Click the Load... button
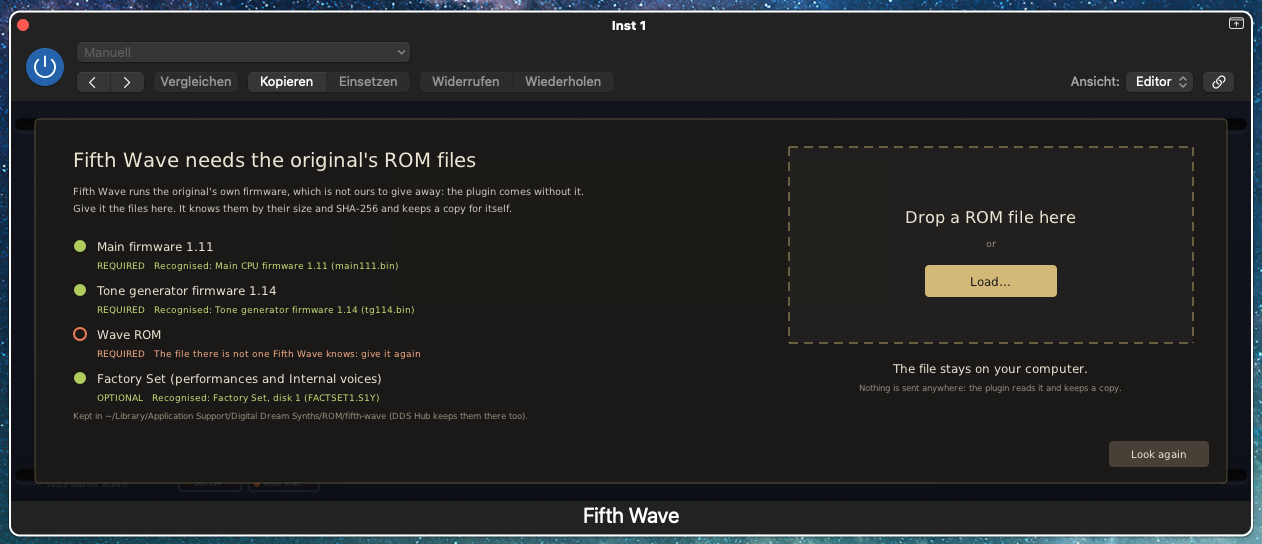Screen dimensions: 1262x544 [990, 281]
